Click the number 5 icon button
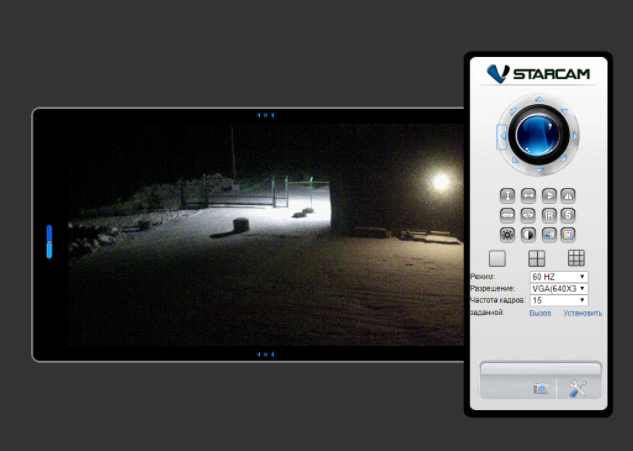 coord(568,216)
